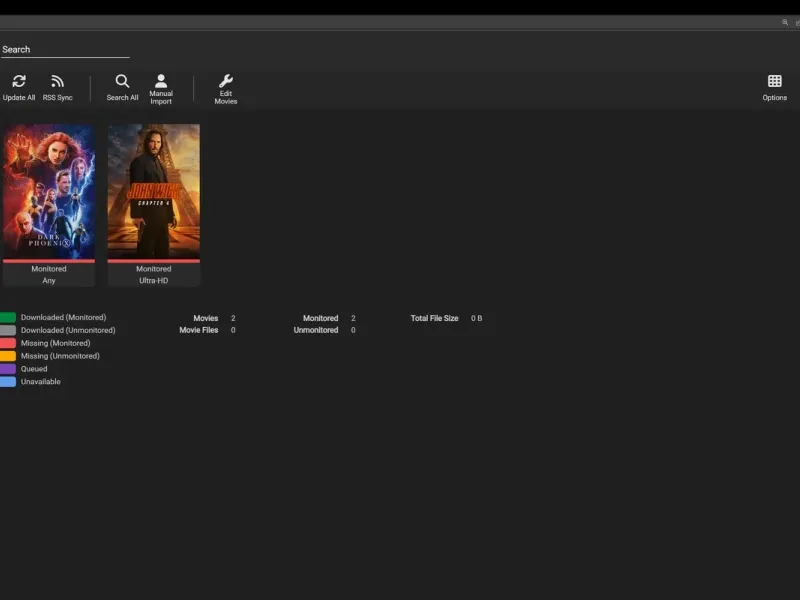Click the zoom icon in top bar
This screenshot has height=600, width=800.
(x=785, y=22)
